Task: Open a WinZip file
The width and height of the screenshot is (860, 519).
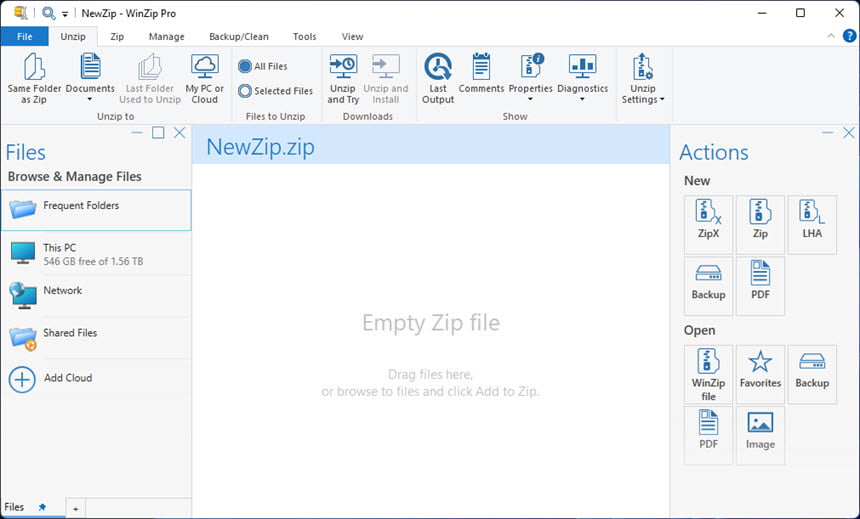Action: point(708,374)
